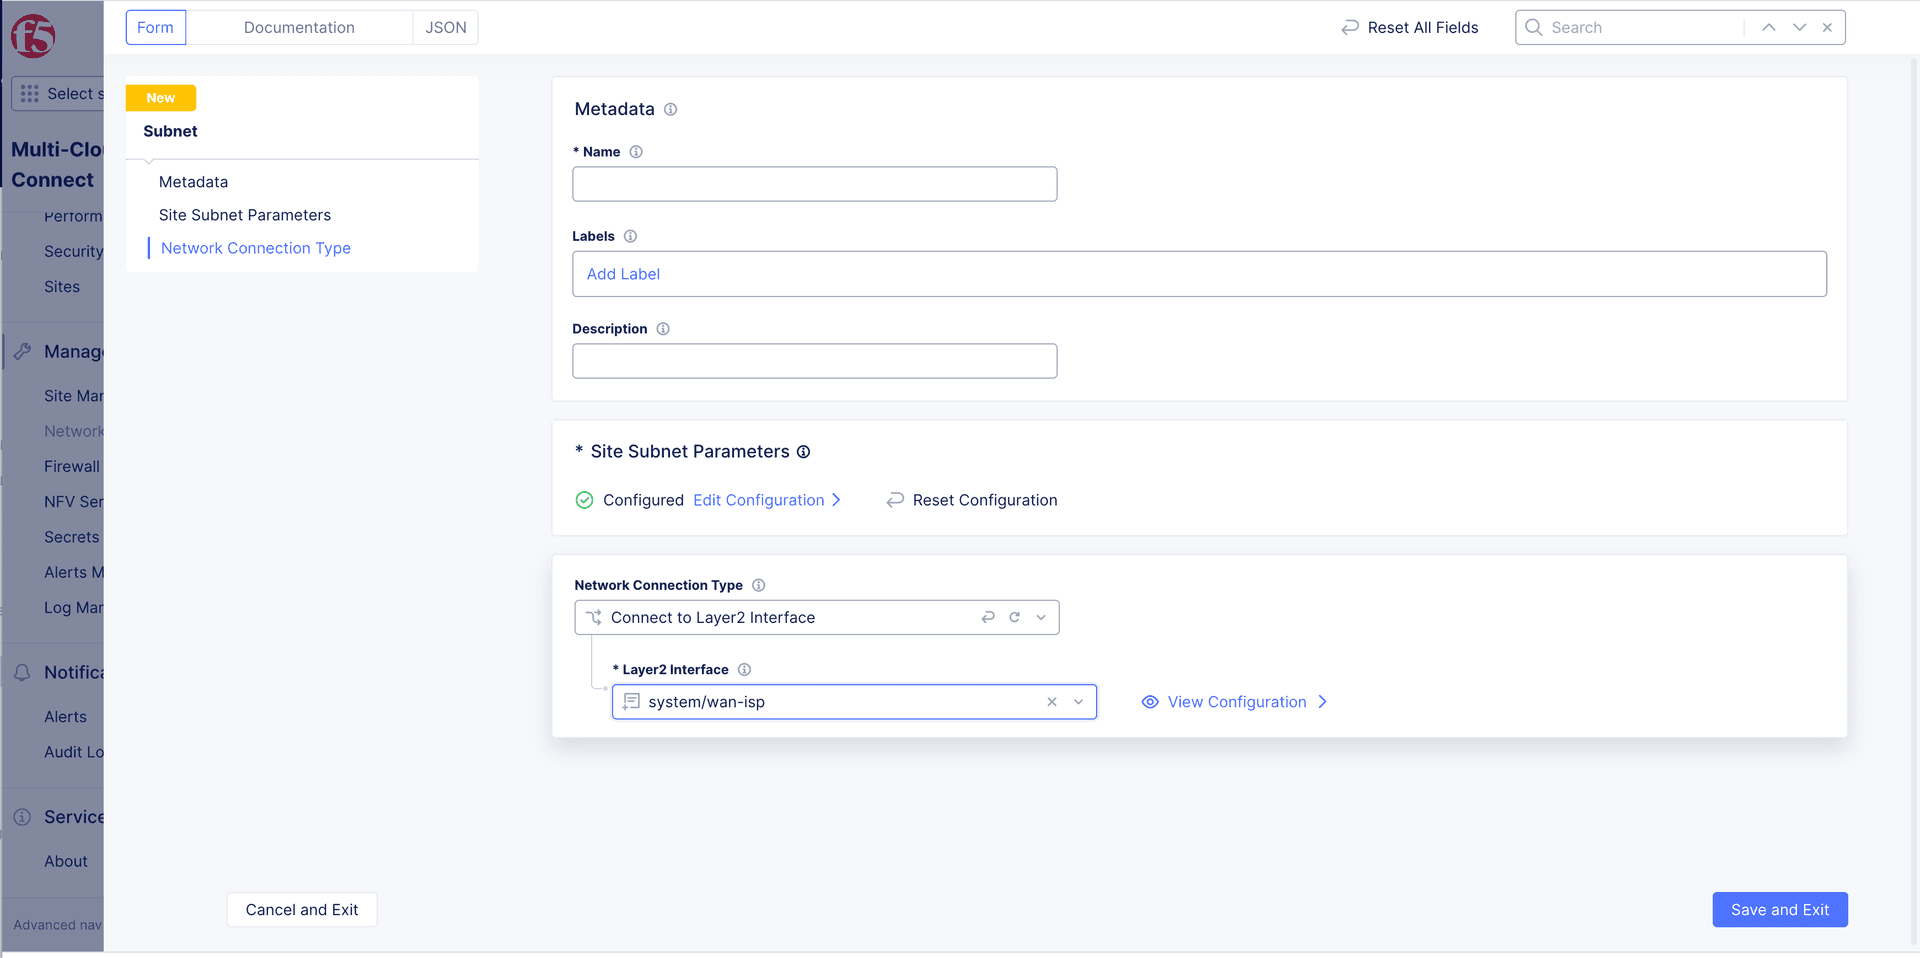Jump to previous search result arrow
The height and width of the screenshot is (958, 1920).
pyautogui.click(x=1768, y=28)
